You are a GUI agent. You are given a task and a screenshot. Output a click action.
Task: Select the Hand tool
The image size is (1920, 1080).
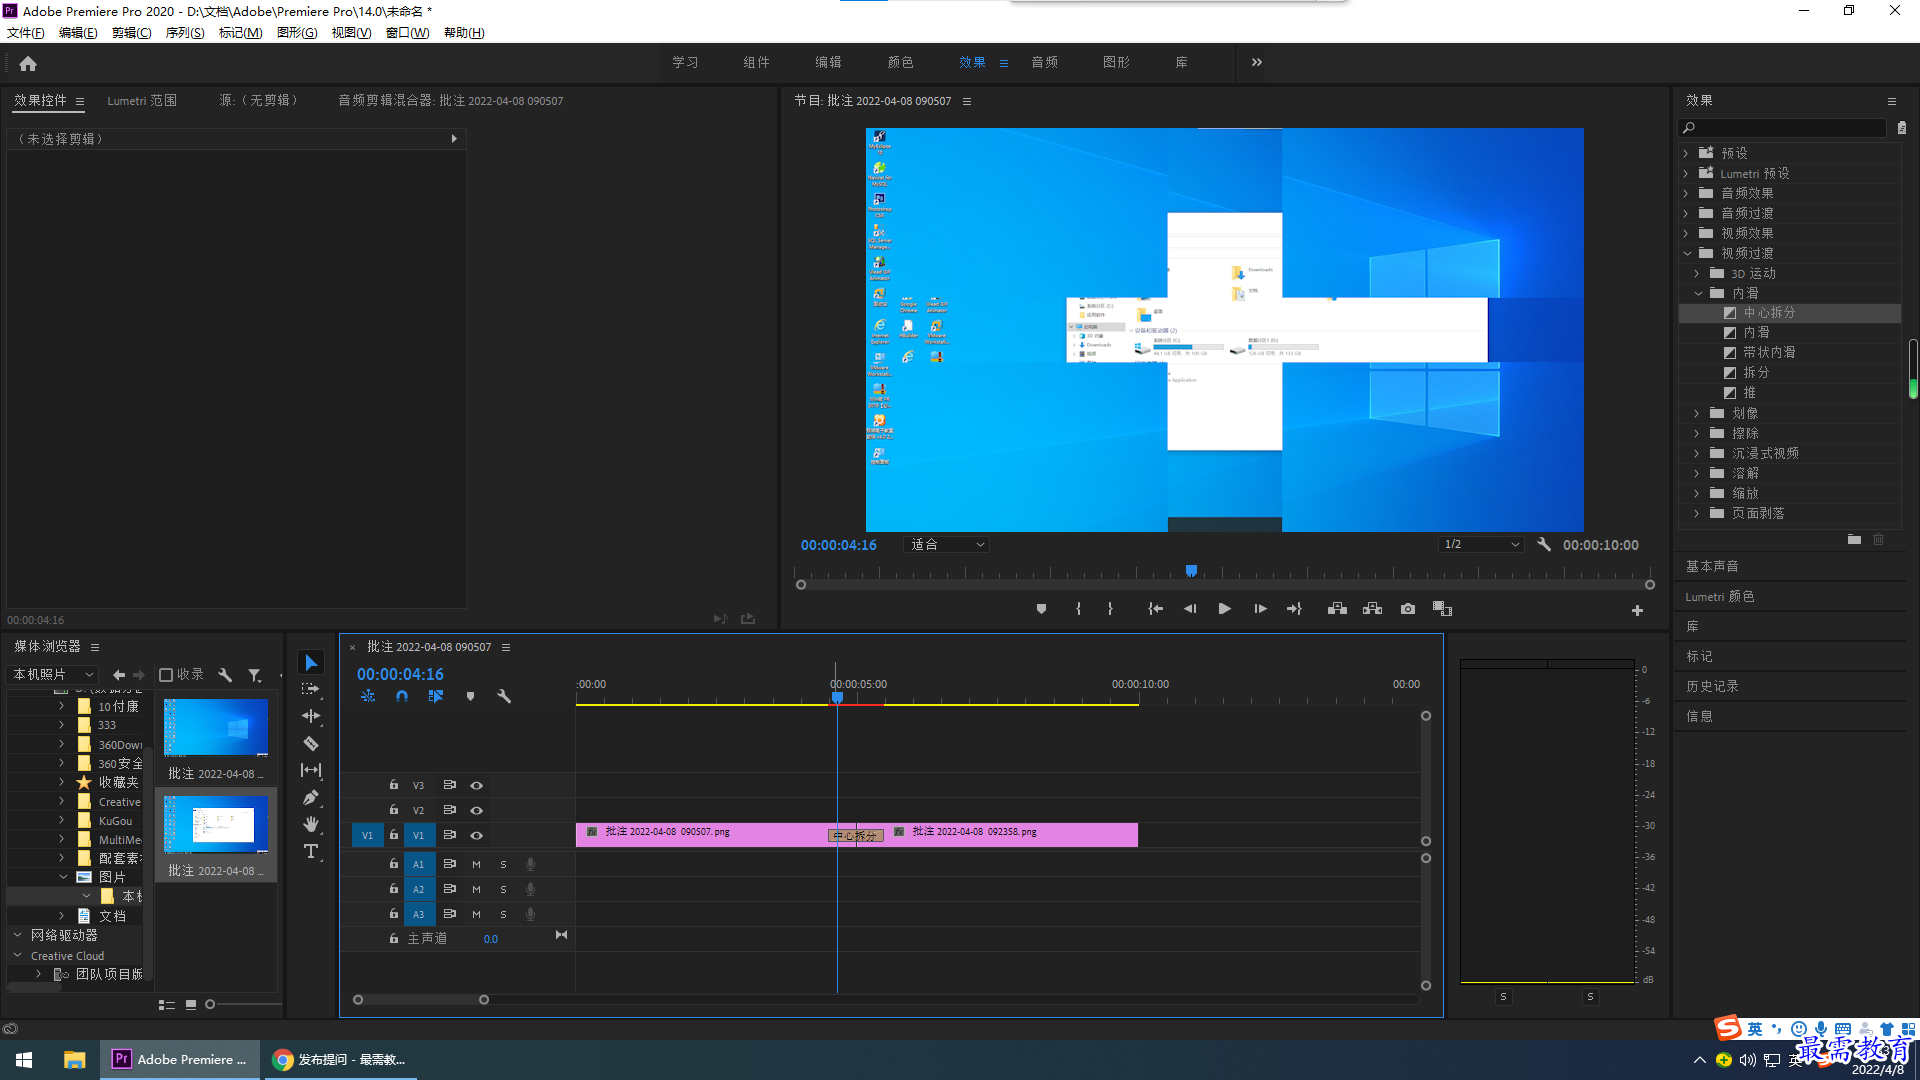(x=311, y=824)
